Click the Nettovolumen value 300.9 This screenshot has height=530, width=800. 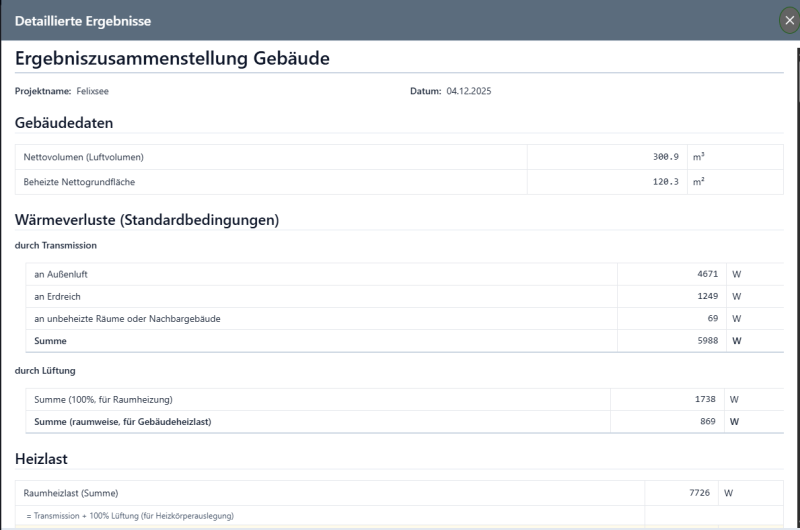[665, 157]
